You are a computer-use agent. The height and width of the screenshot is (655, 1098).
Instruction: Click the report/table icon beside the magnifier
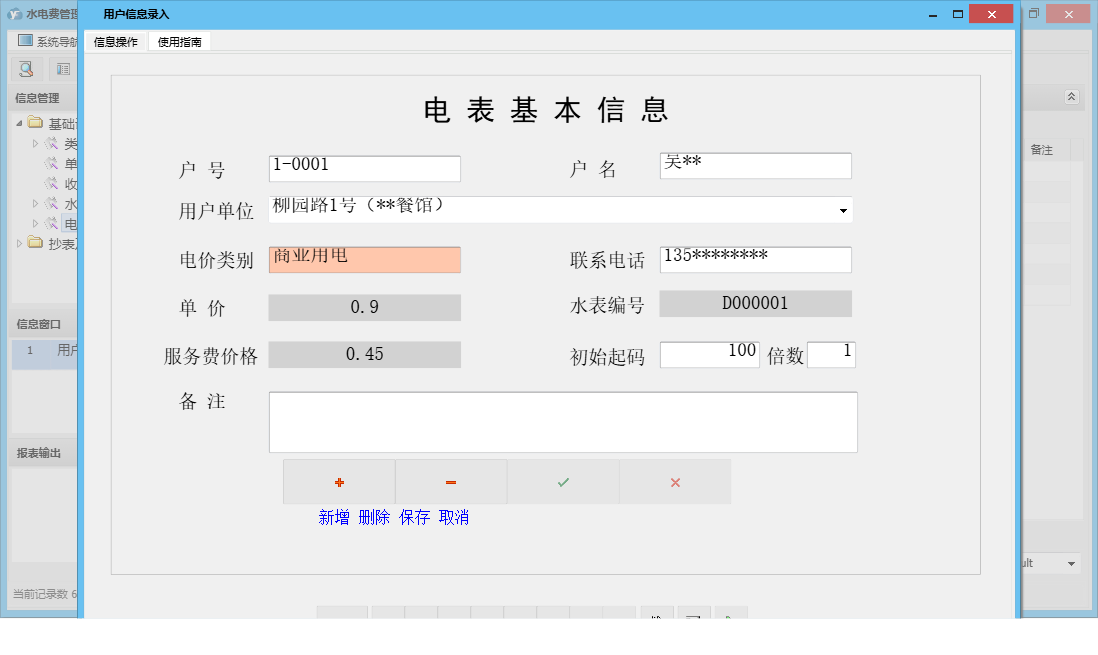[62, 69]
